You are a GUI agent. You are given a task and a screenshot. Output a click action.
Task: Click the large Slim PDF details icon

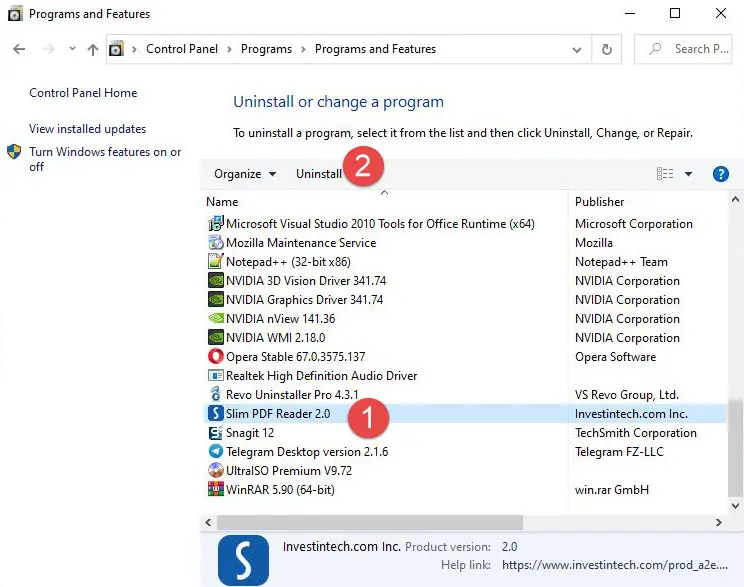(243, 560)
